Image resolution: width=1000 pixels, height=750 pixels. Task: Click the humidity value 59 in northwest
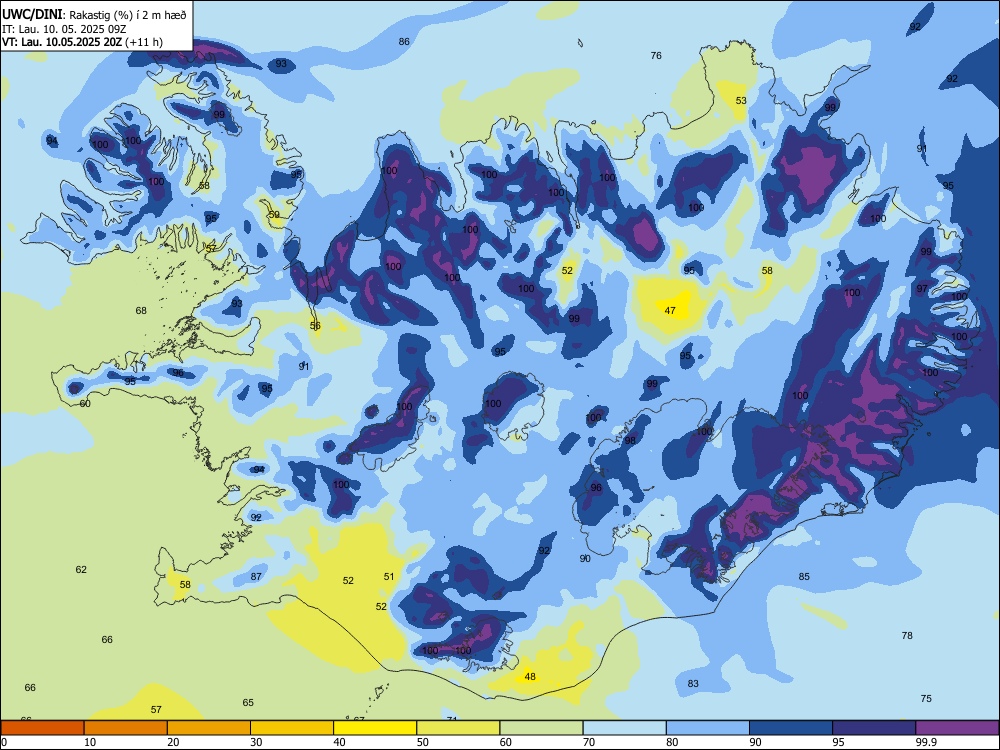click(x=274, y=215)
